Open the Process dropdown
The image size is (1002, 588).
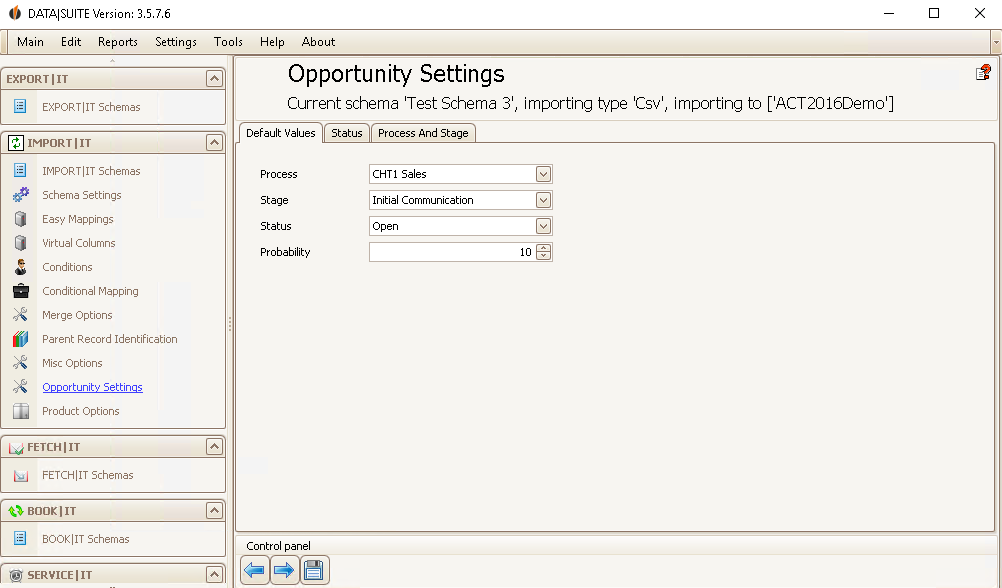click(x=543, y=174)
